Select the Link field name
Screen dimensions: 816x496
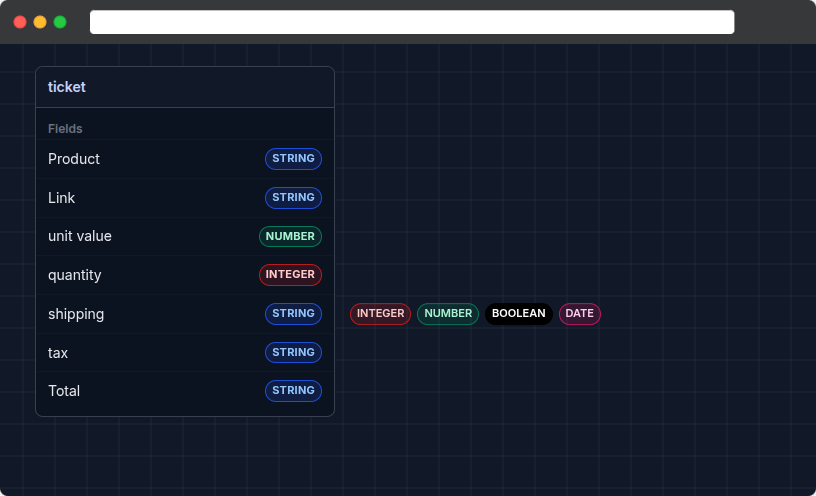(x=61, y=198)
